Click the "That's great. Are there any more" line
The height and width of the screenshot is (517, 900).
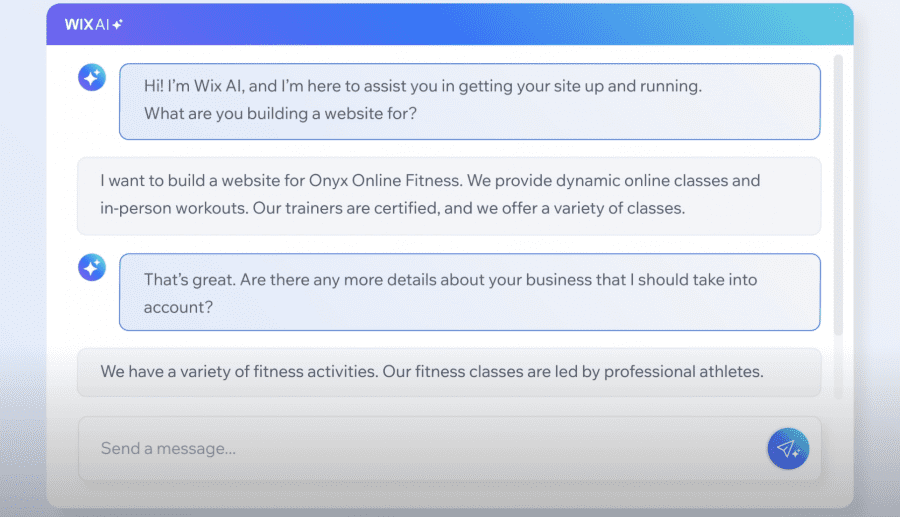451,280
